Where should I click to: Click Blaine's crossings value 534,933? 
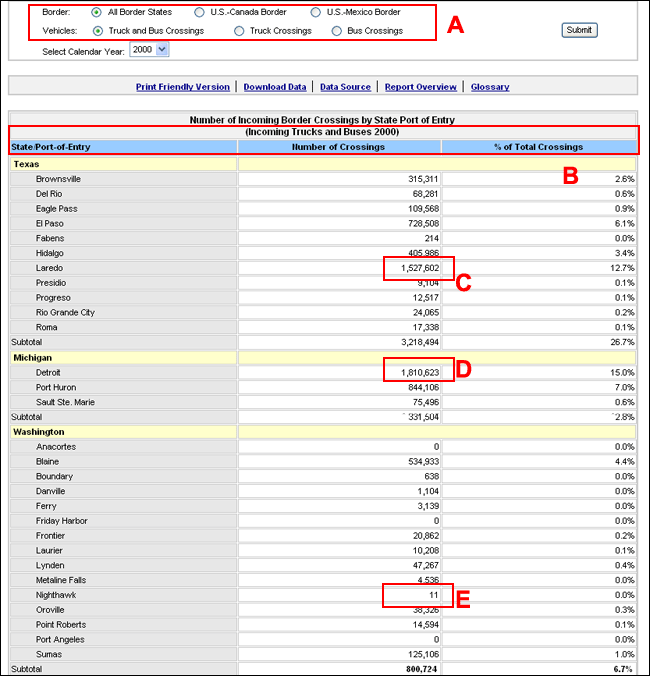tap(423, 462)
